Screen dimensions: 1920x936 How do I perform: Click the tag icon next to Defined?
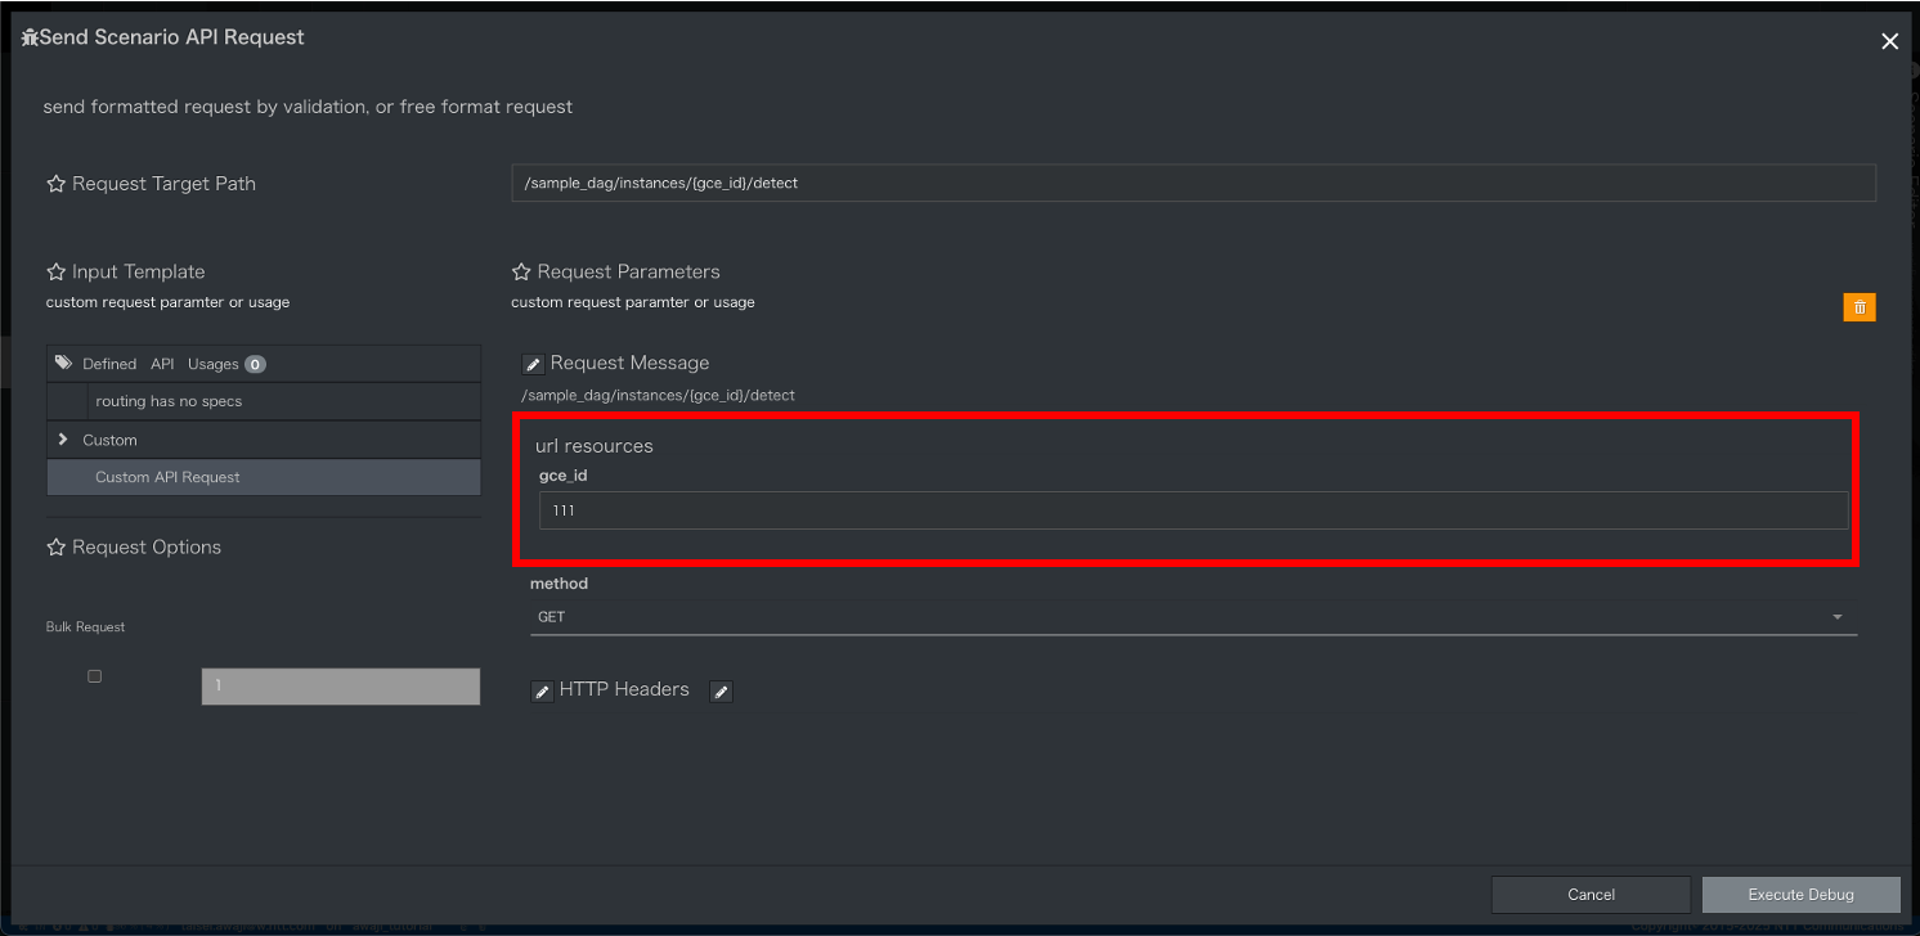[x=64, y=363]
